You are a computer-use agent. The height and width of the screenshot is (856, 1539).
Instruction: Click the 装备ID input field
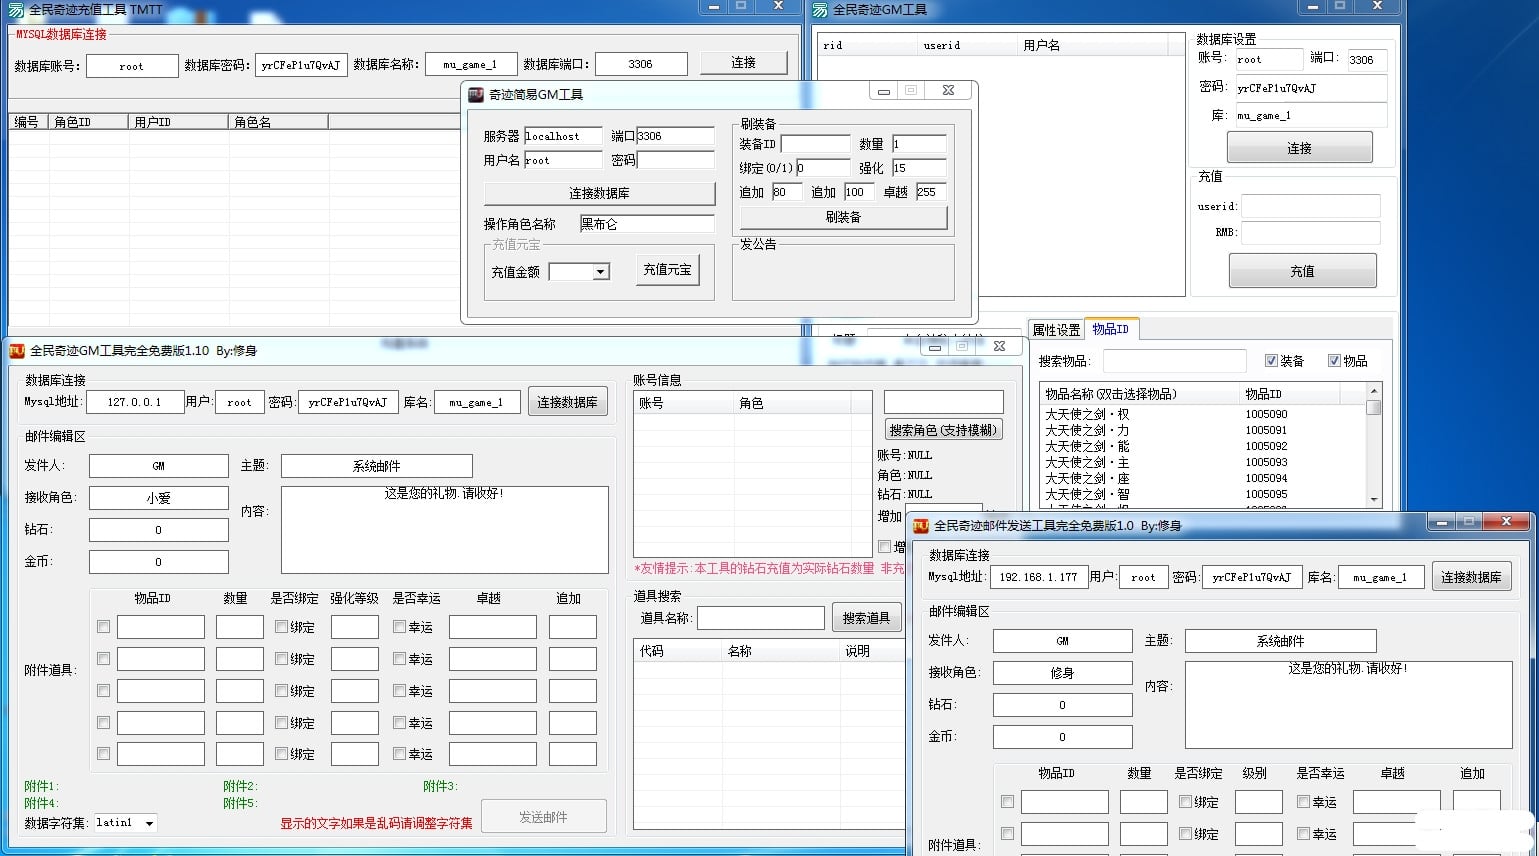coord(815,144)
